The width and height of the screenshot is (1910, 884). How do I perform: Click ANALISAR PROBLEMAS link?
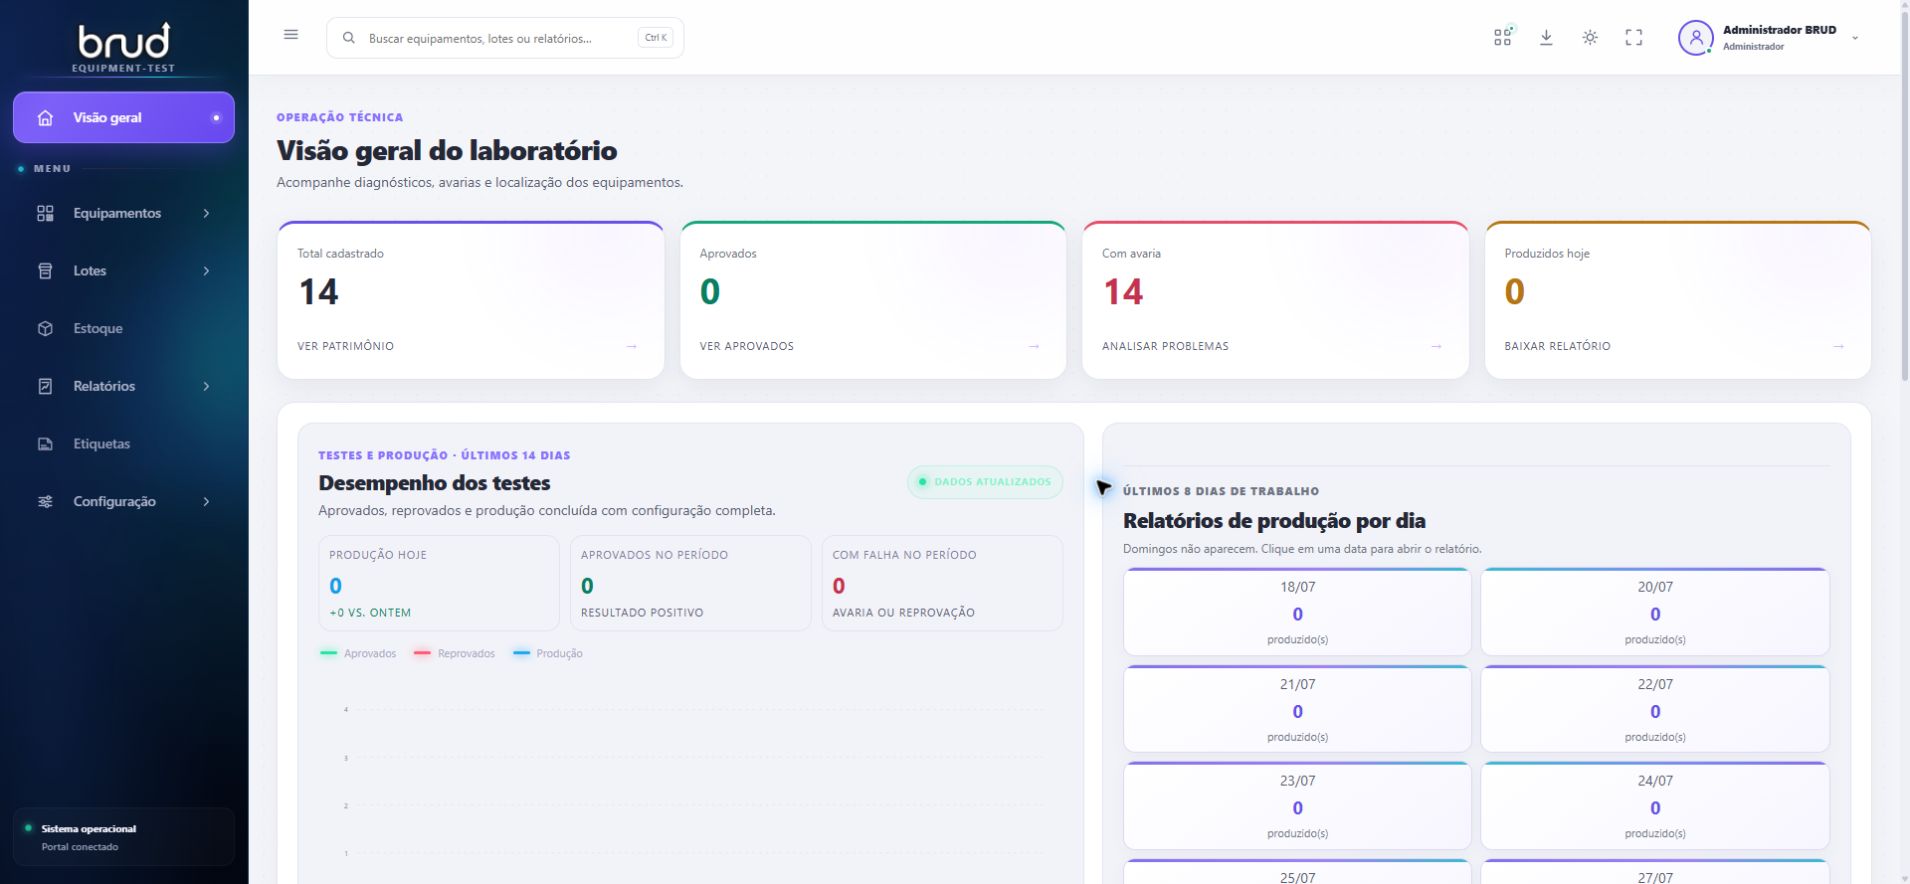[1165, 346]
